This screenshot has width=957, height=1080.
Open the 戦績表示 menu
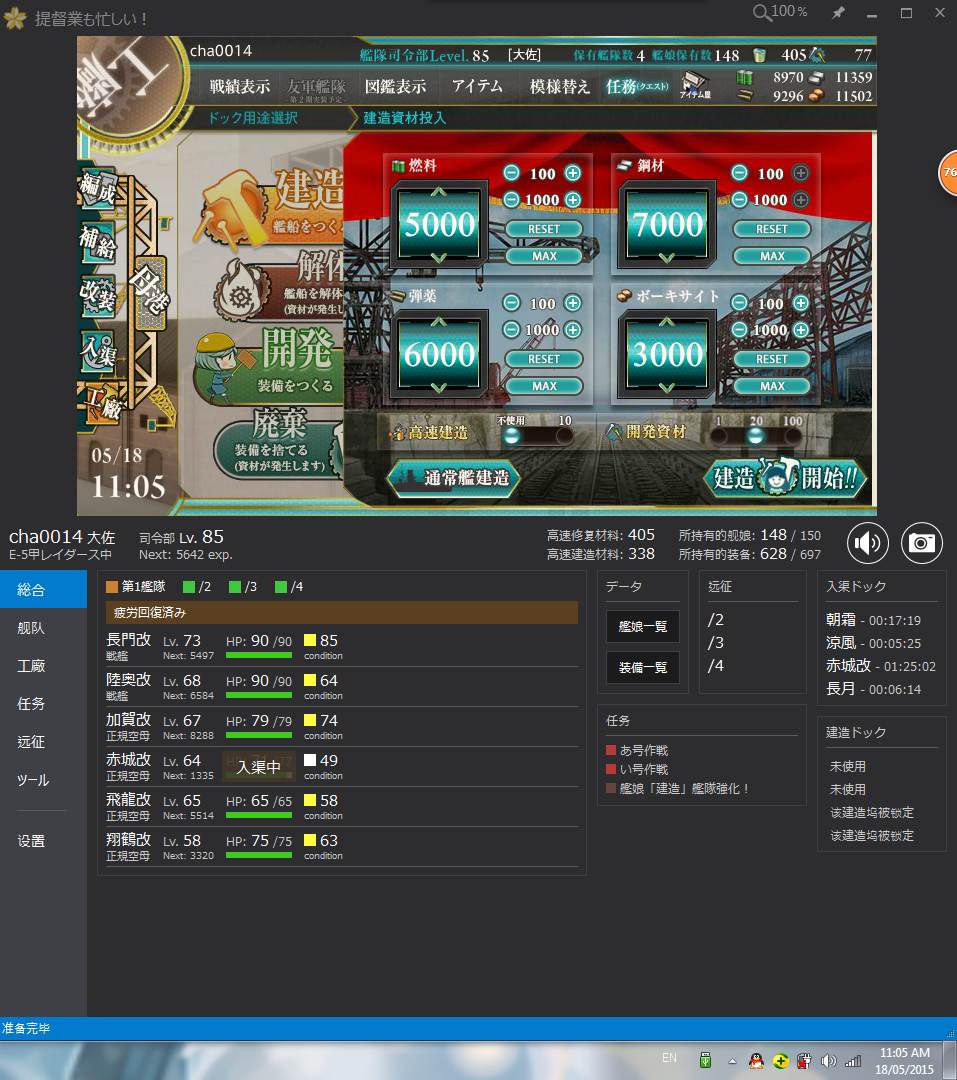click(x=240, y=87)
